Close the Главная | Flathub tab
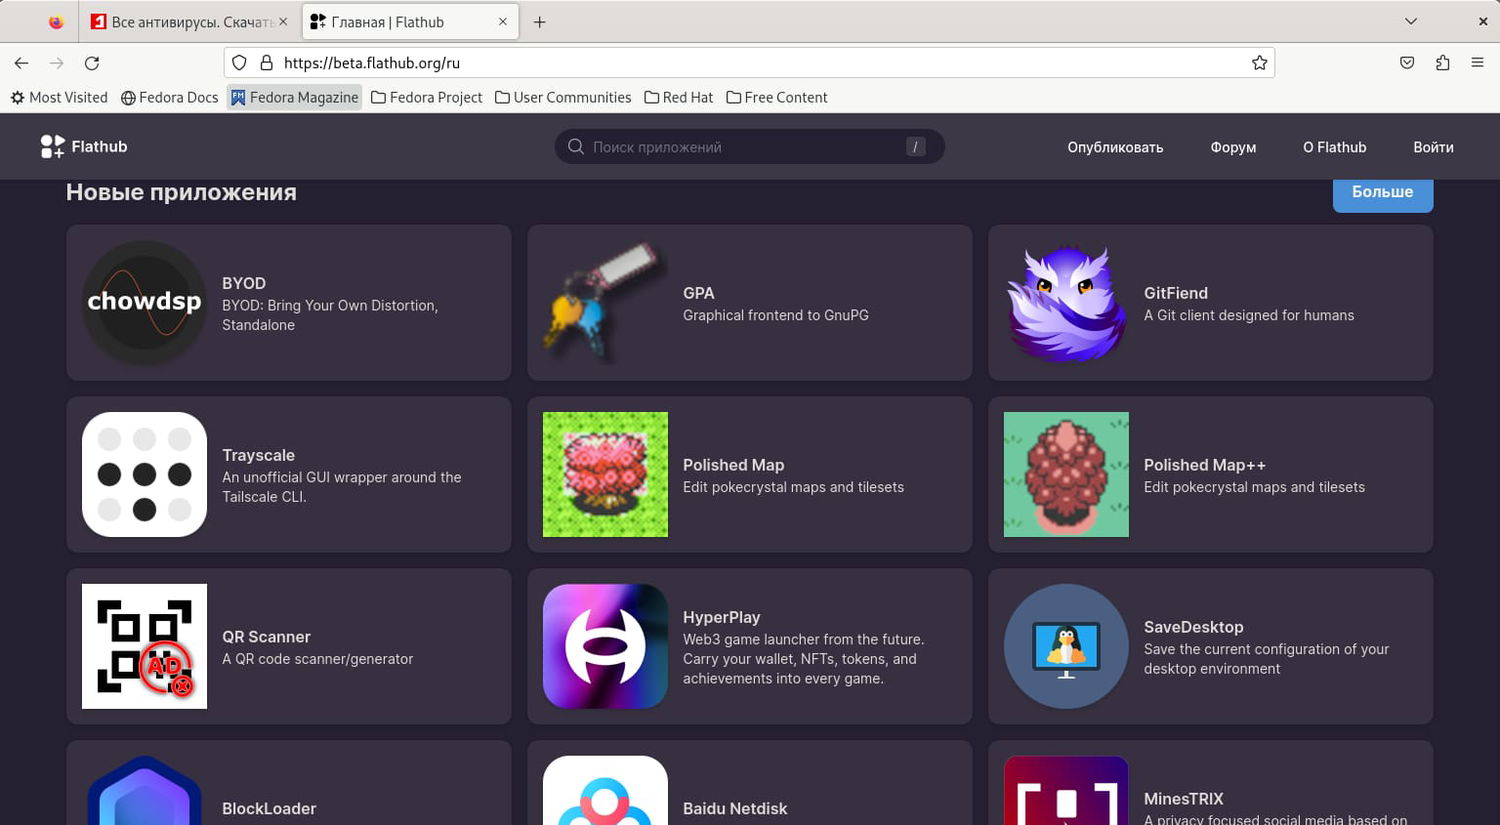 (x=503, y=22)
